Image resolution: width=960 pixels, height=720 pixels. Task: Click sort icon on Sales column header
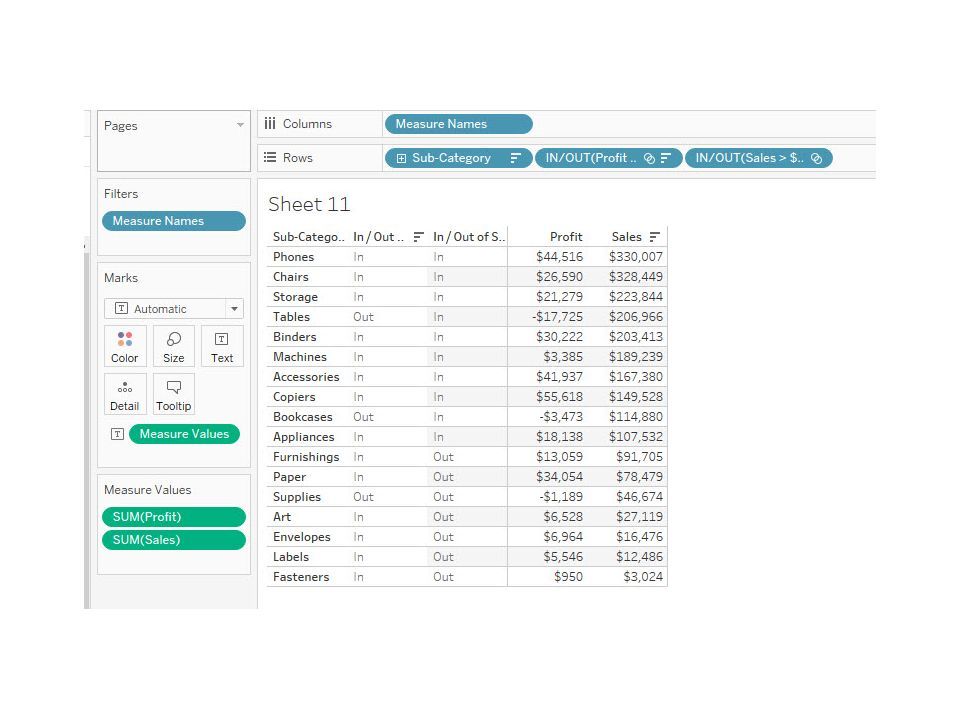pos(654,237)
